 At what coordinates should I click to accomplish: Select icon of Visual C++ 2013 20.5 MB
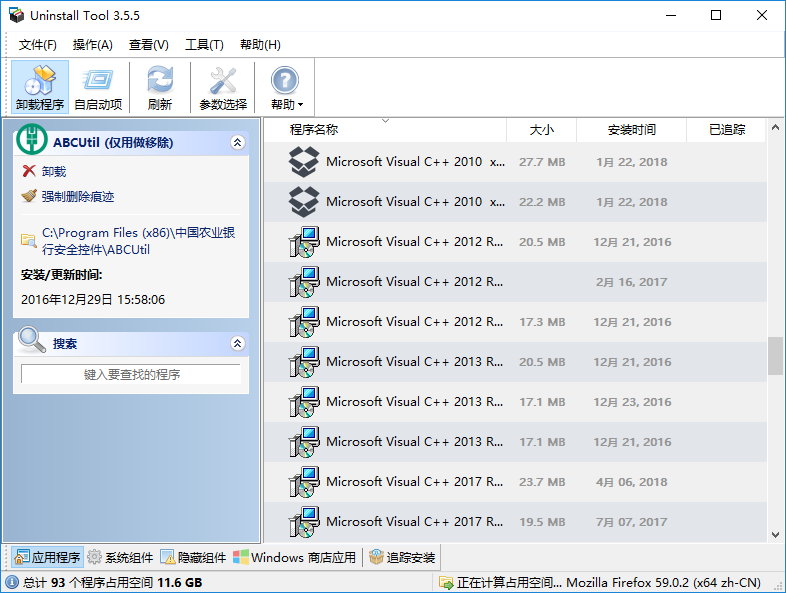[x=304, y=362]
